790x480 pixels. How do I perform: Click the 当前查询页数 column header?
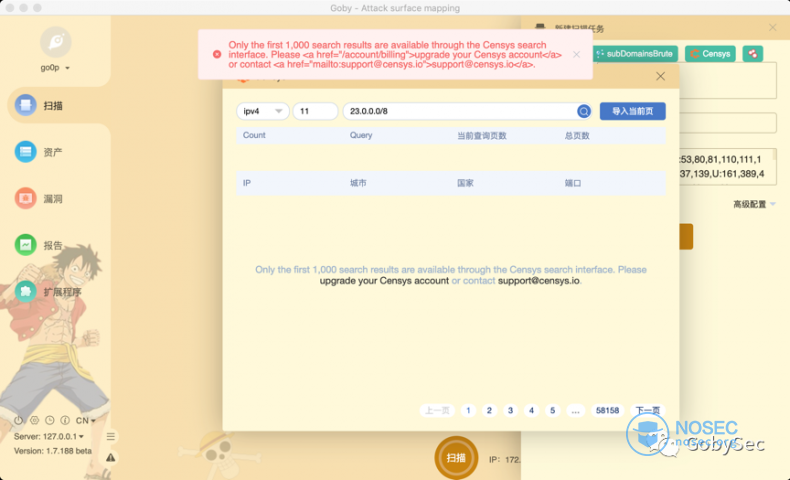coord(482,135)
